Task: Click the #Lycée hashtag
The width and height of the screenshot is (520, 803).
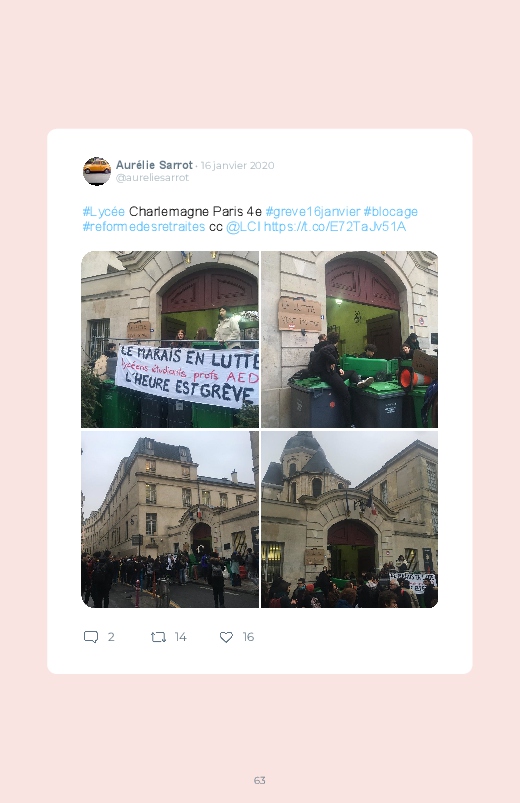Action: [x=103, y=212]
